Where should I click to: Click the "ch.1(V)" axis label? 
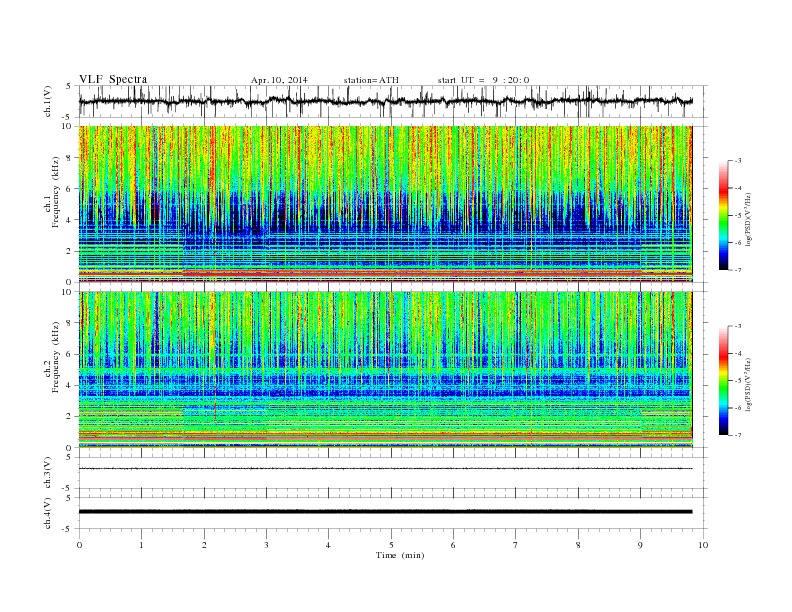coord(48,103)
